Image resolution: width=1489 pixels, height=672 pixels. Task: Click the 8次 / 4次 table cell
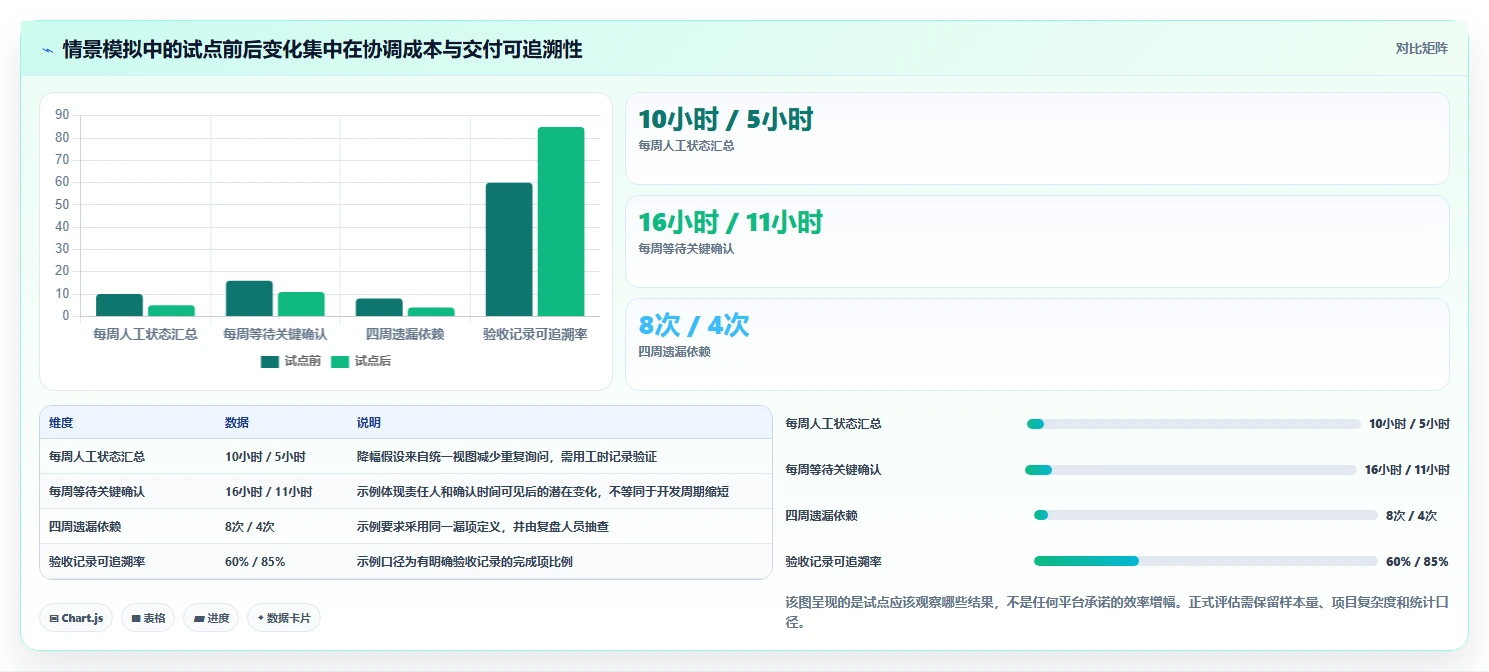(x=250, y=526)
